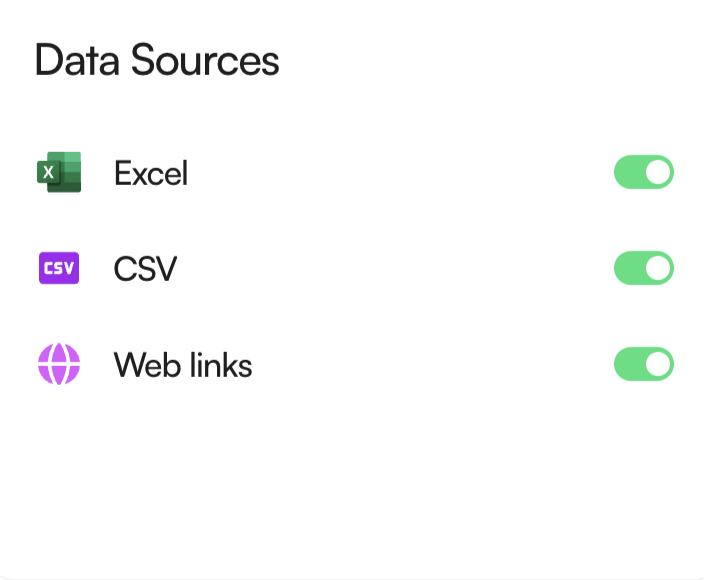Select the icon showing CSV lettering
Viewport: 704px width, 580px height.
pyautogui.click(x=59, y=268)
